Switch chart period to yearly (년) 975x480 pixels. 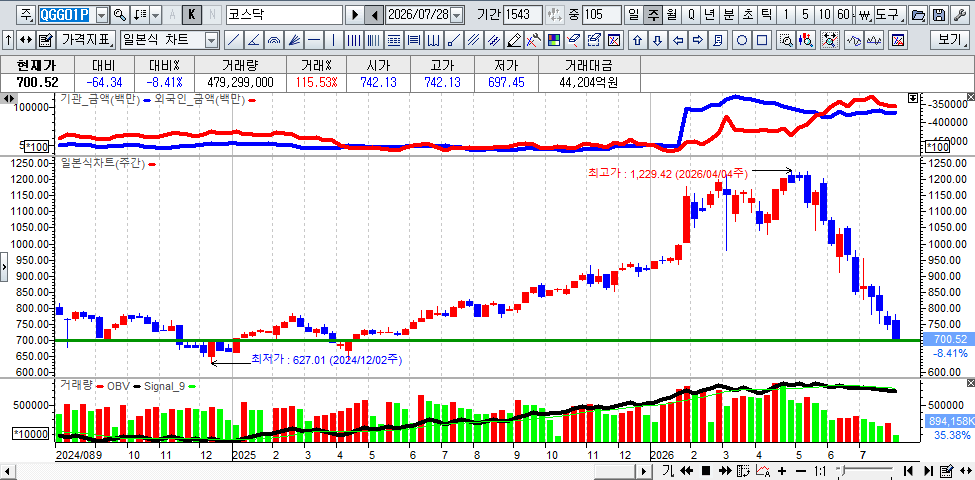click(710, 14)
